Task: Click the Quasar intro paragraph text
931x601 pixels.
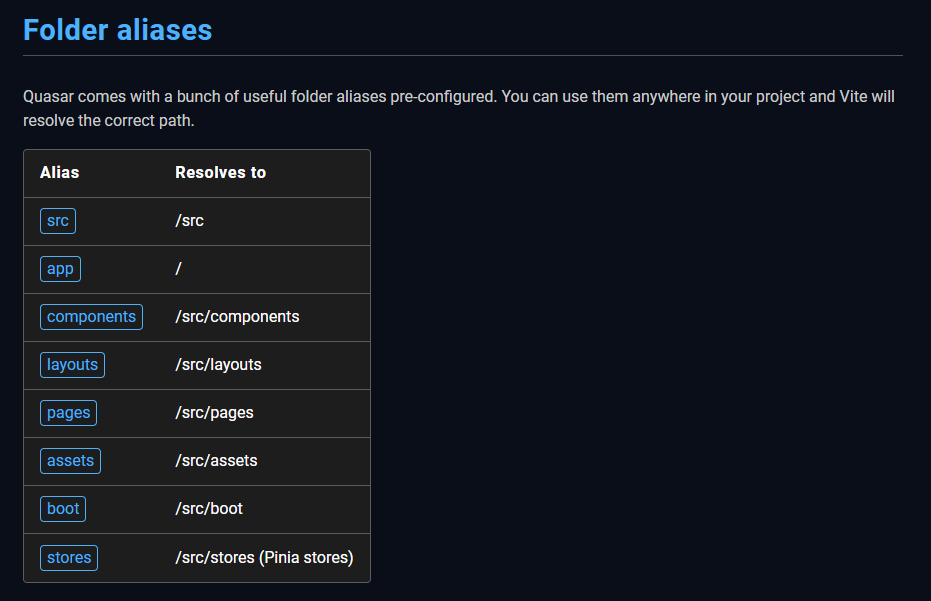Action: click(458, 109)
